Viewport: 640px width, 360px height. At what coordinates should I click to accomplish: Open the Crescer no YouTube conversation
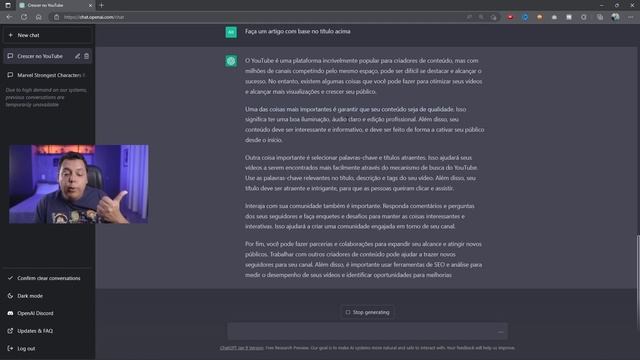coord(40,56)
